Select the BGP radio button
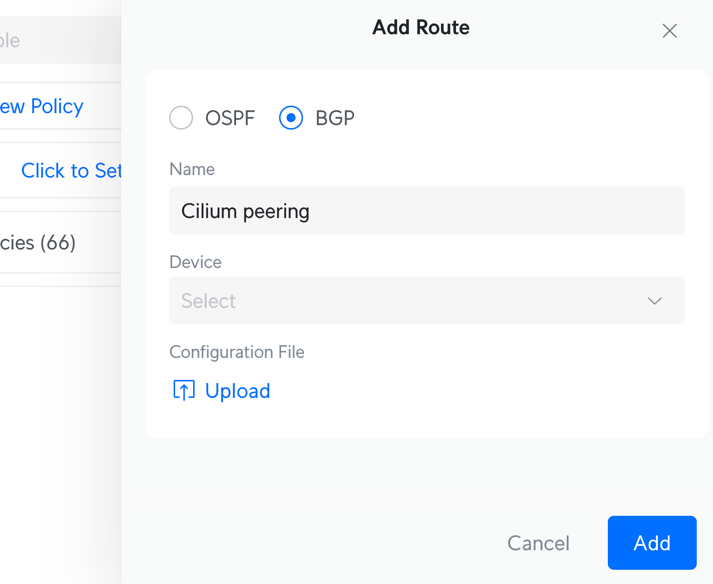Image resolution: width=713 pixels, height=584 pixels. tap(291, 118)
